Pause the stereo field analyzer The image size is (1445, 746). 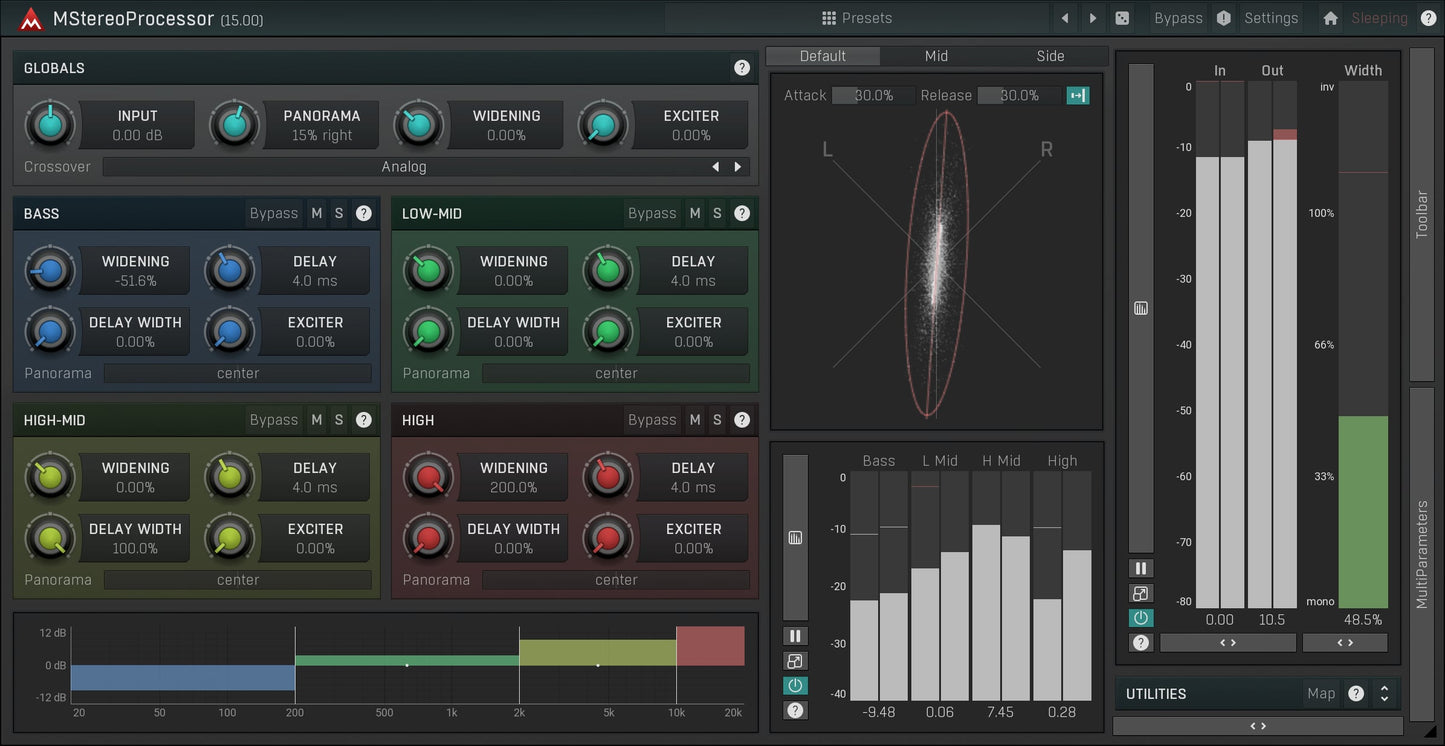1140,567
